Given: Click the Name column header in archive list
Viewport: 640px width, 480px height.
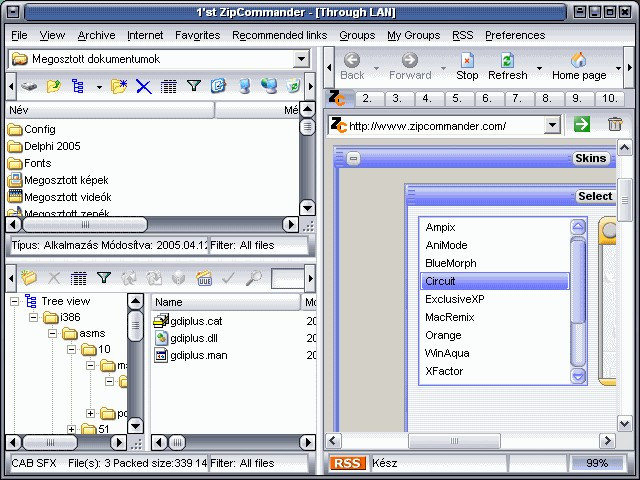Looking at the screenshot, I should pos(226,302).
